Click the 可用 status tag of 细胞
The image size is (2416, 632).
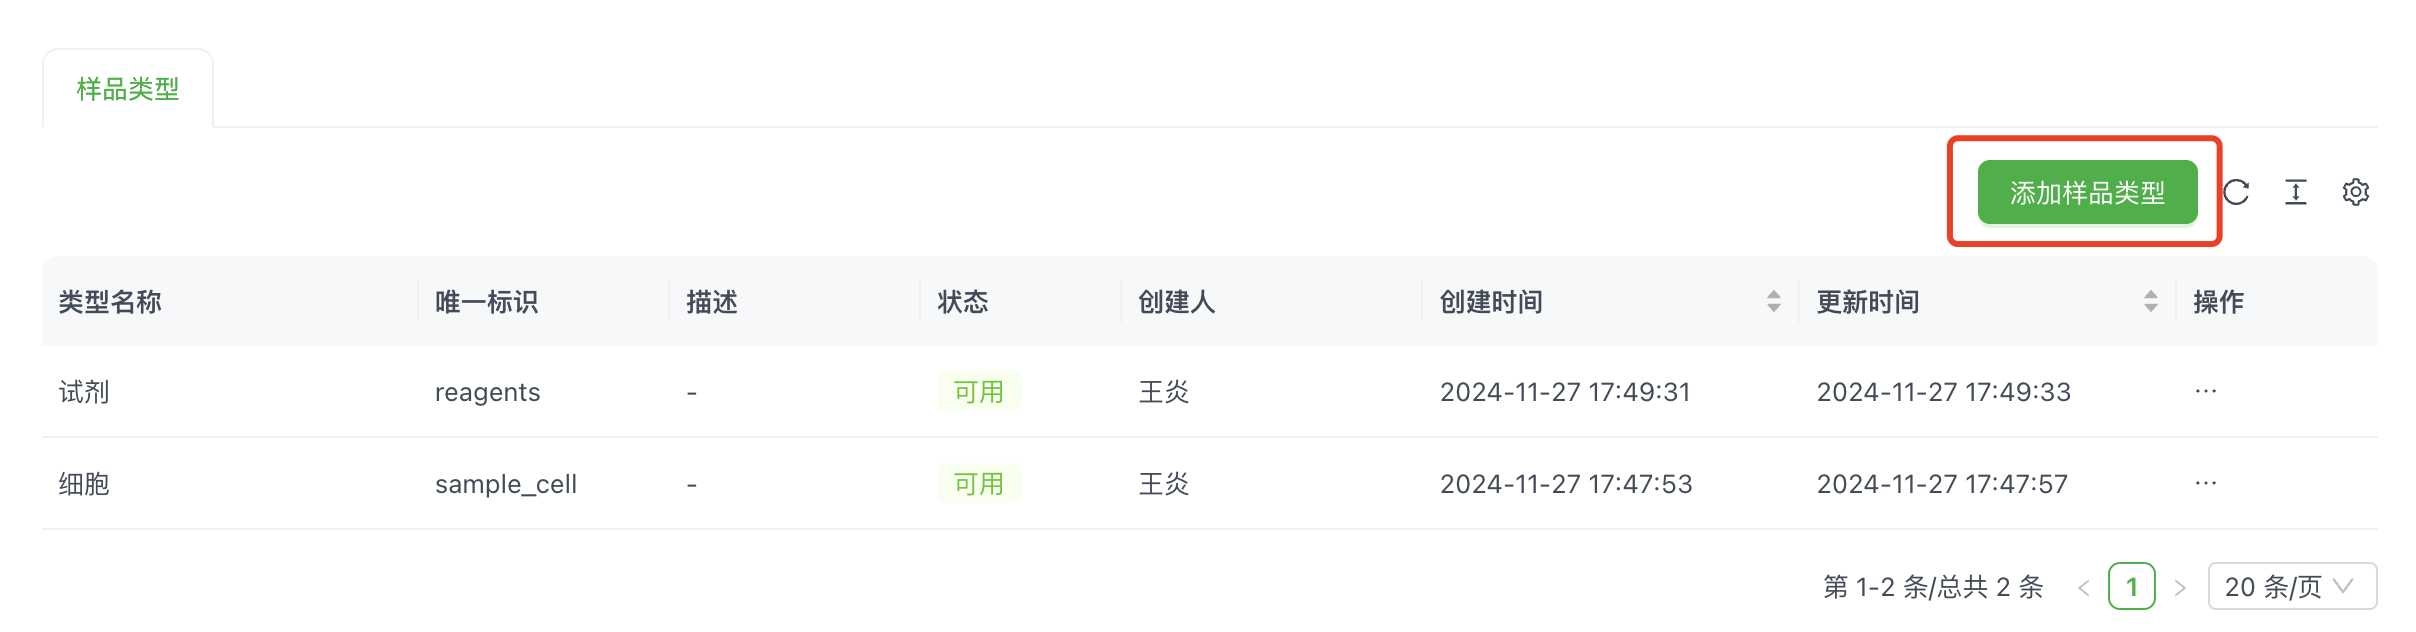pyautogui.click(x=978, y=483)
